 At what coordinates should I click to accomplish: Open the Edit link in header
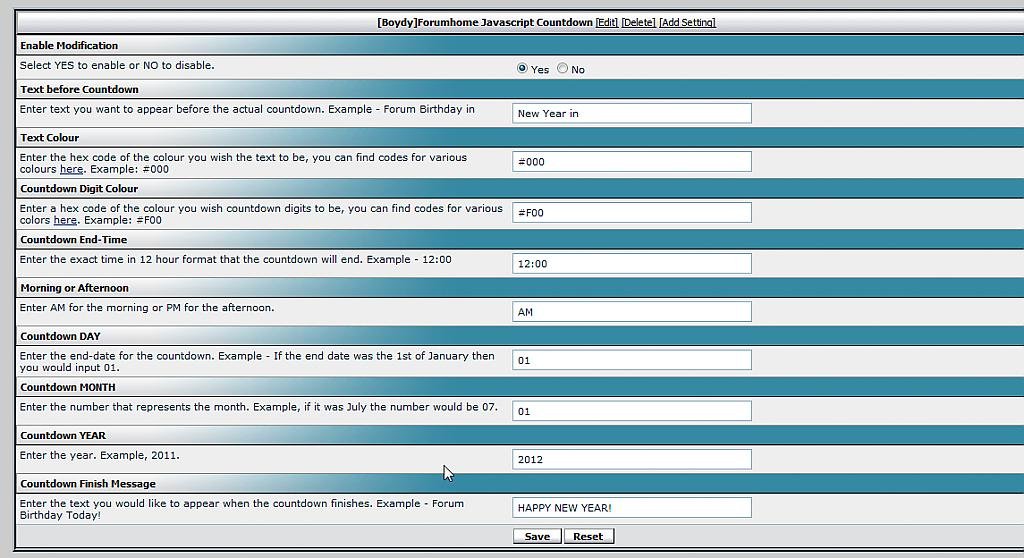click(607, 22)
